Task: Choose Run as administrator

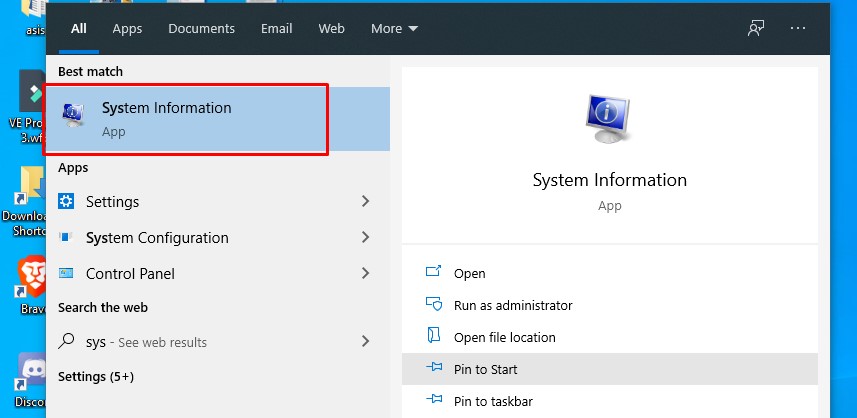Action: pos(513,305)
